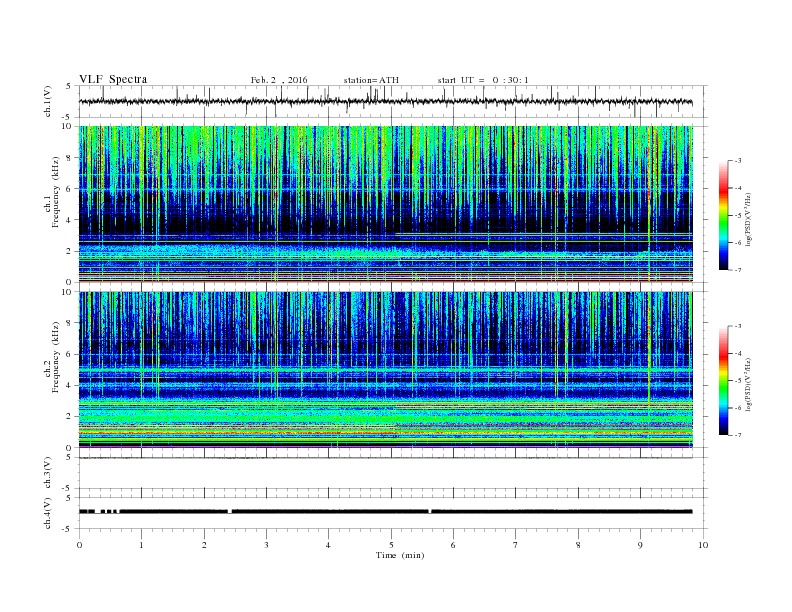Click the "VLF Spectra" plot title
This screenshot has height=612, width=792.
tap(113, 79)
